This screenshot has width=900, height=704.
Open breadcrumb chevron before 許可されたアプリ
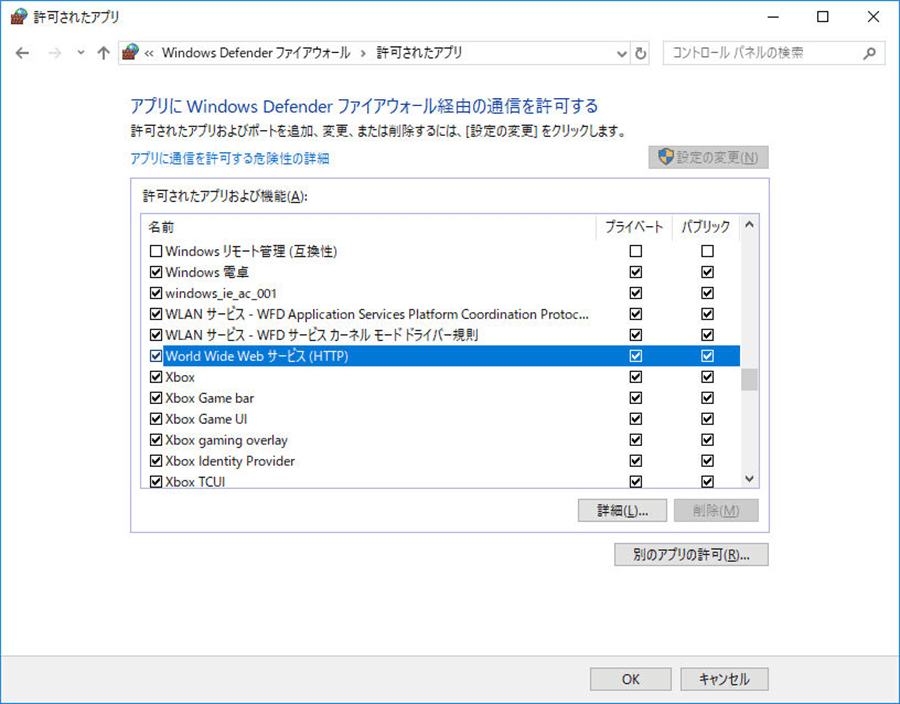[x=363, y=53]
